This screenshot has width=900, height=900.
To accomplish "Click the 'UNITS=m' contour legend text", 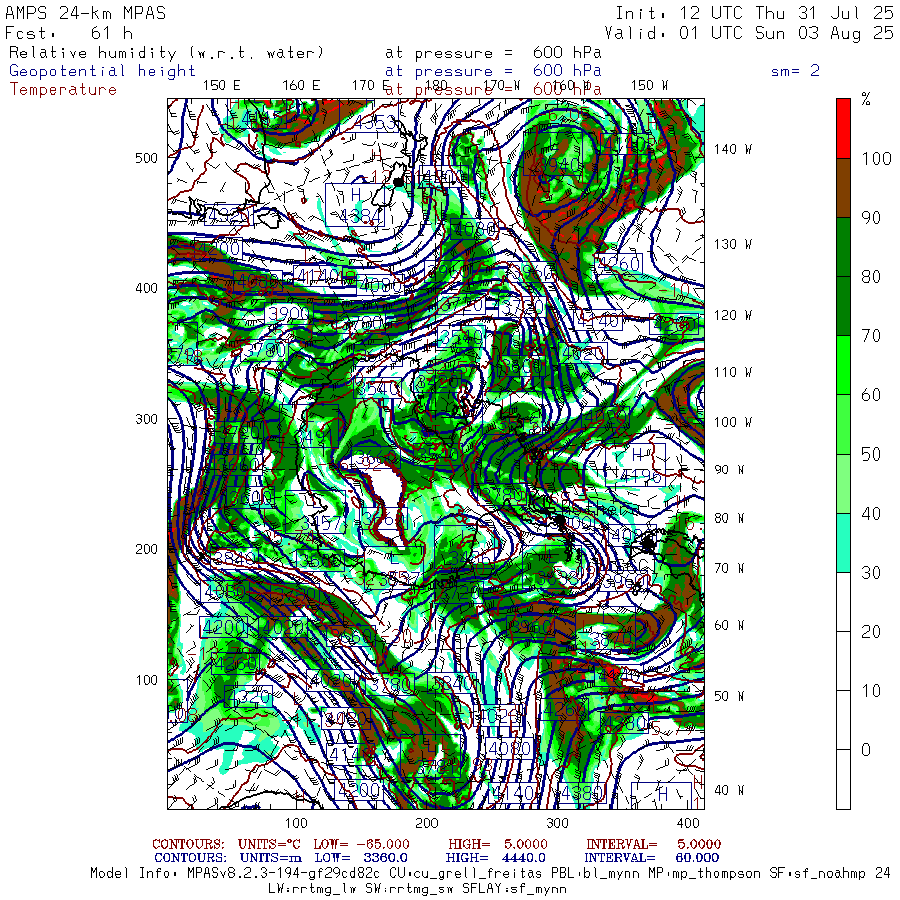I will coord(270,858).
